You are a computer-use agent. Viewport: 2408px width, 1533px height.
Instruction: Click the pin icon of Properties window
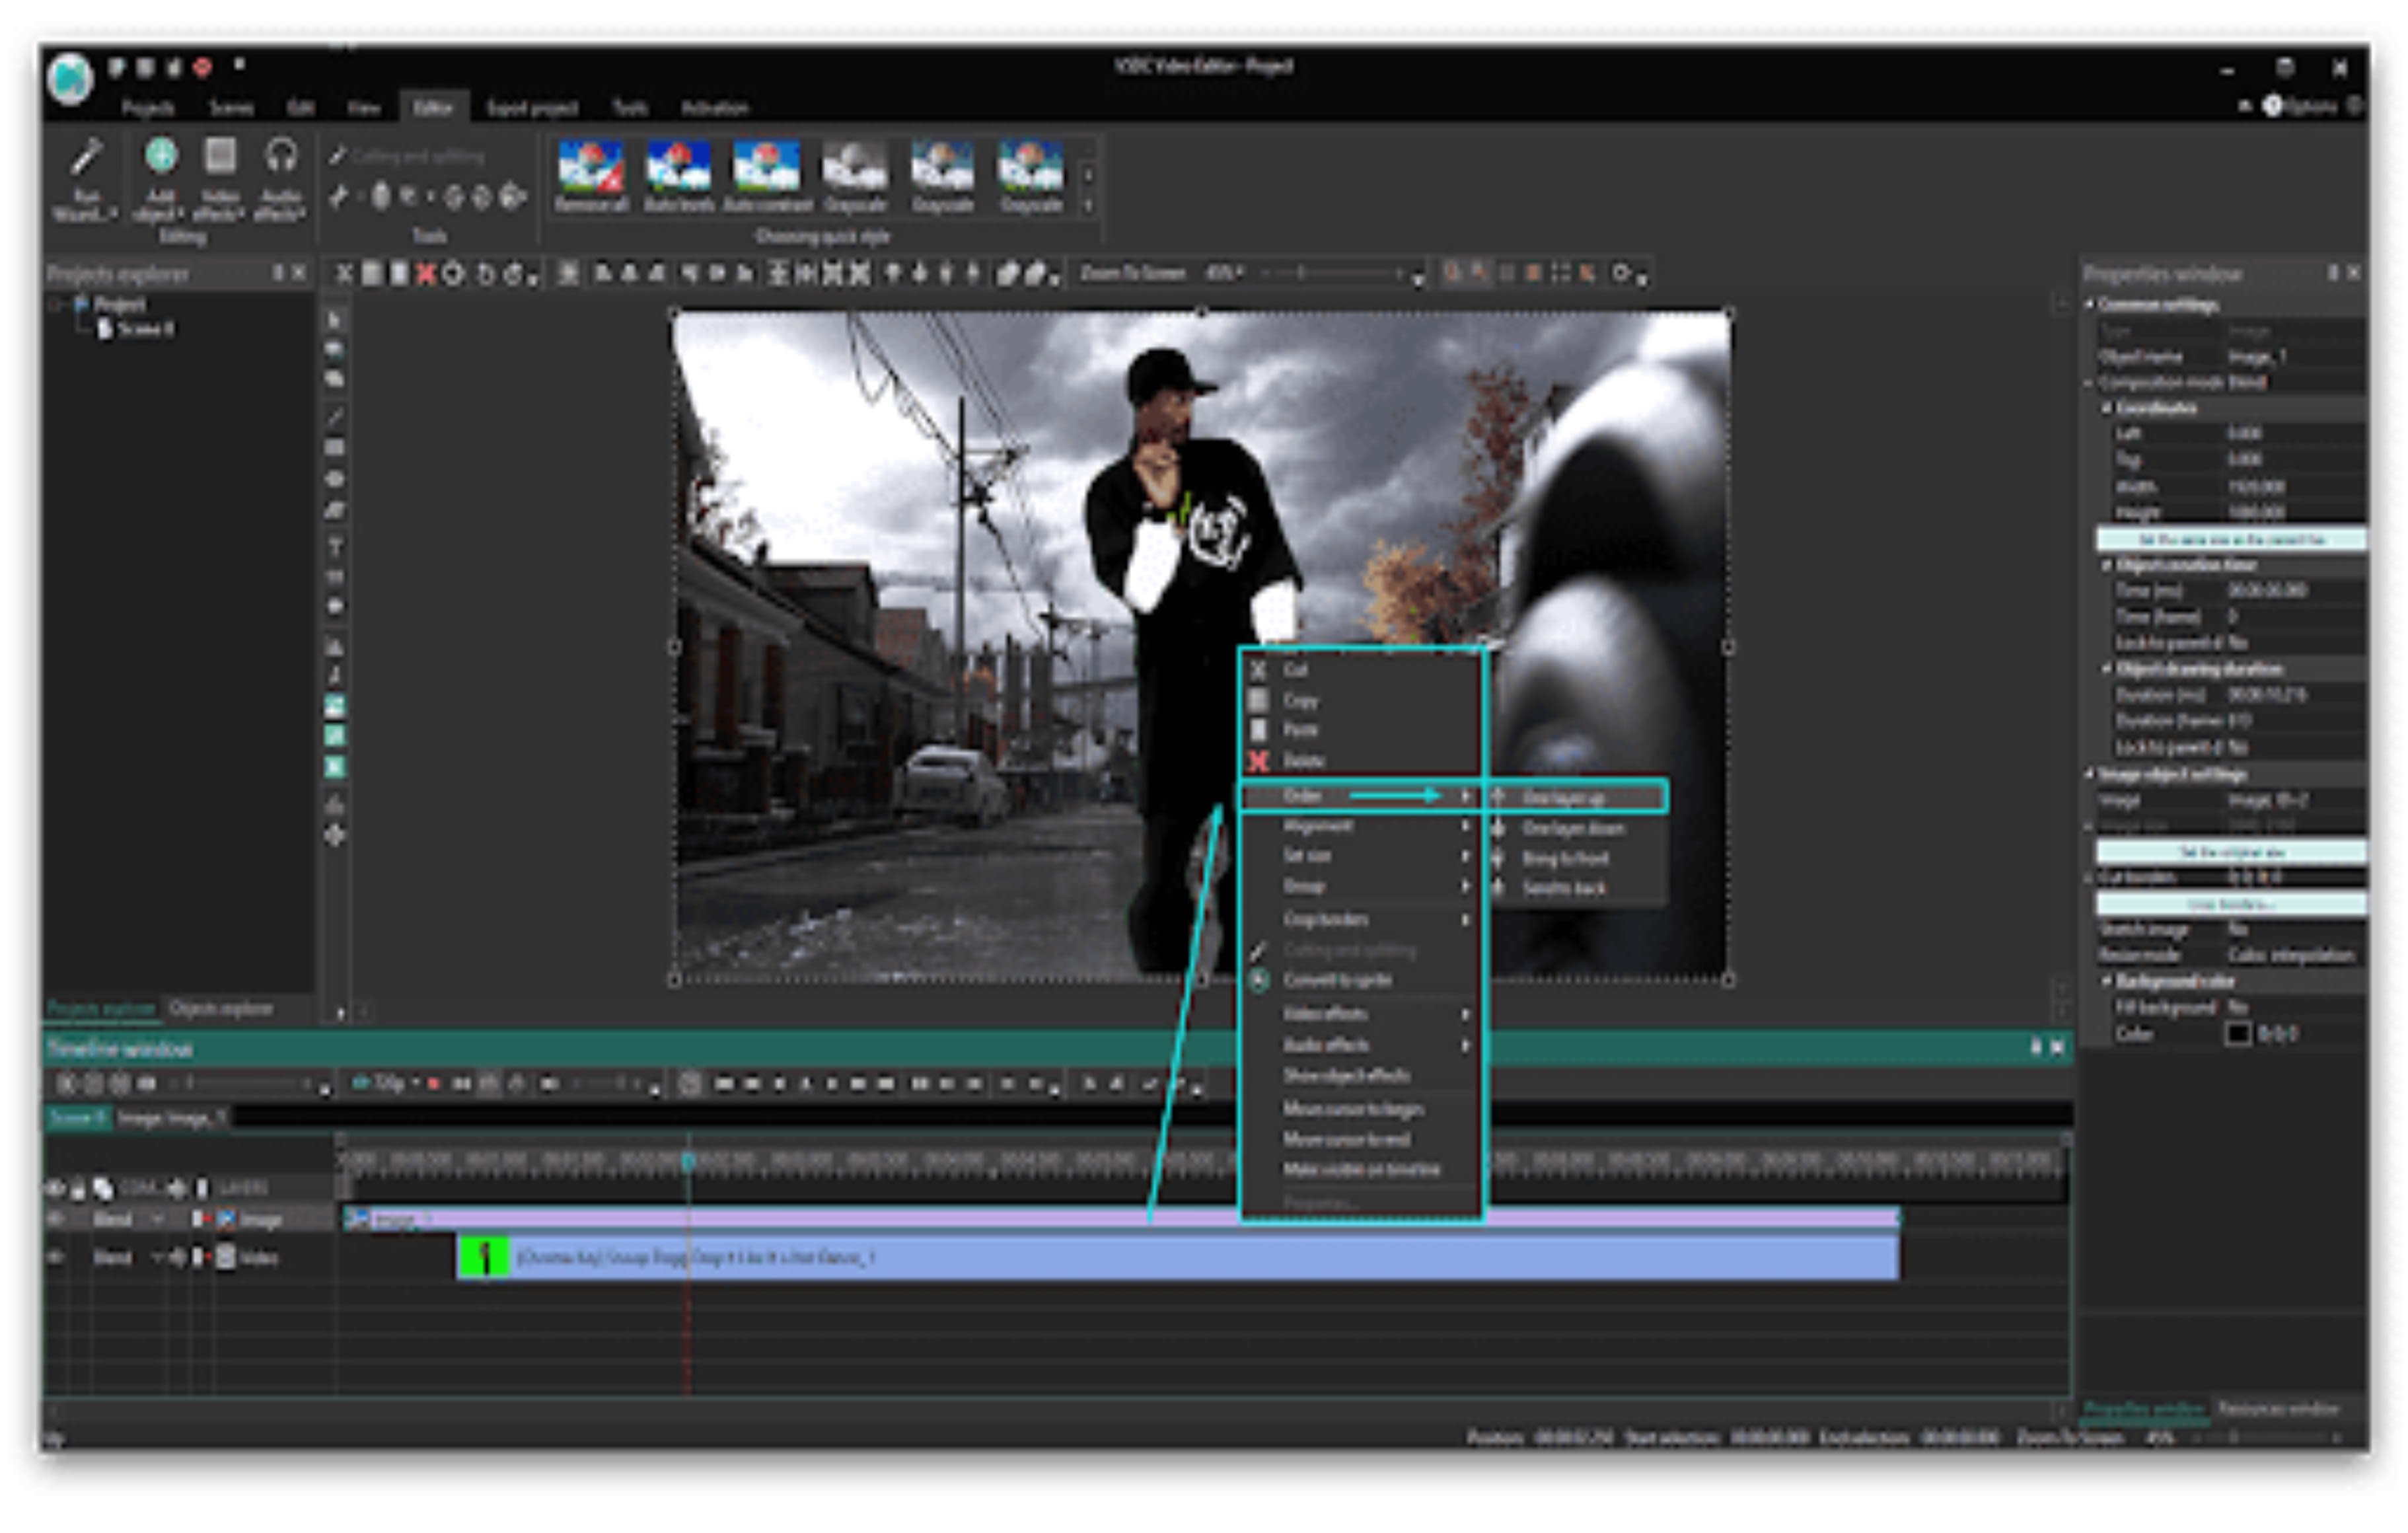click(x=2333, y=273)
